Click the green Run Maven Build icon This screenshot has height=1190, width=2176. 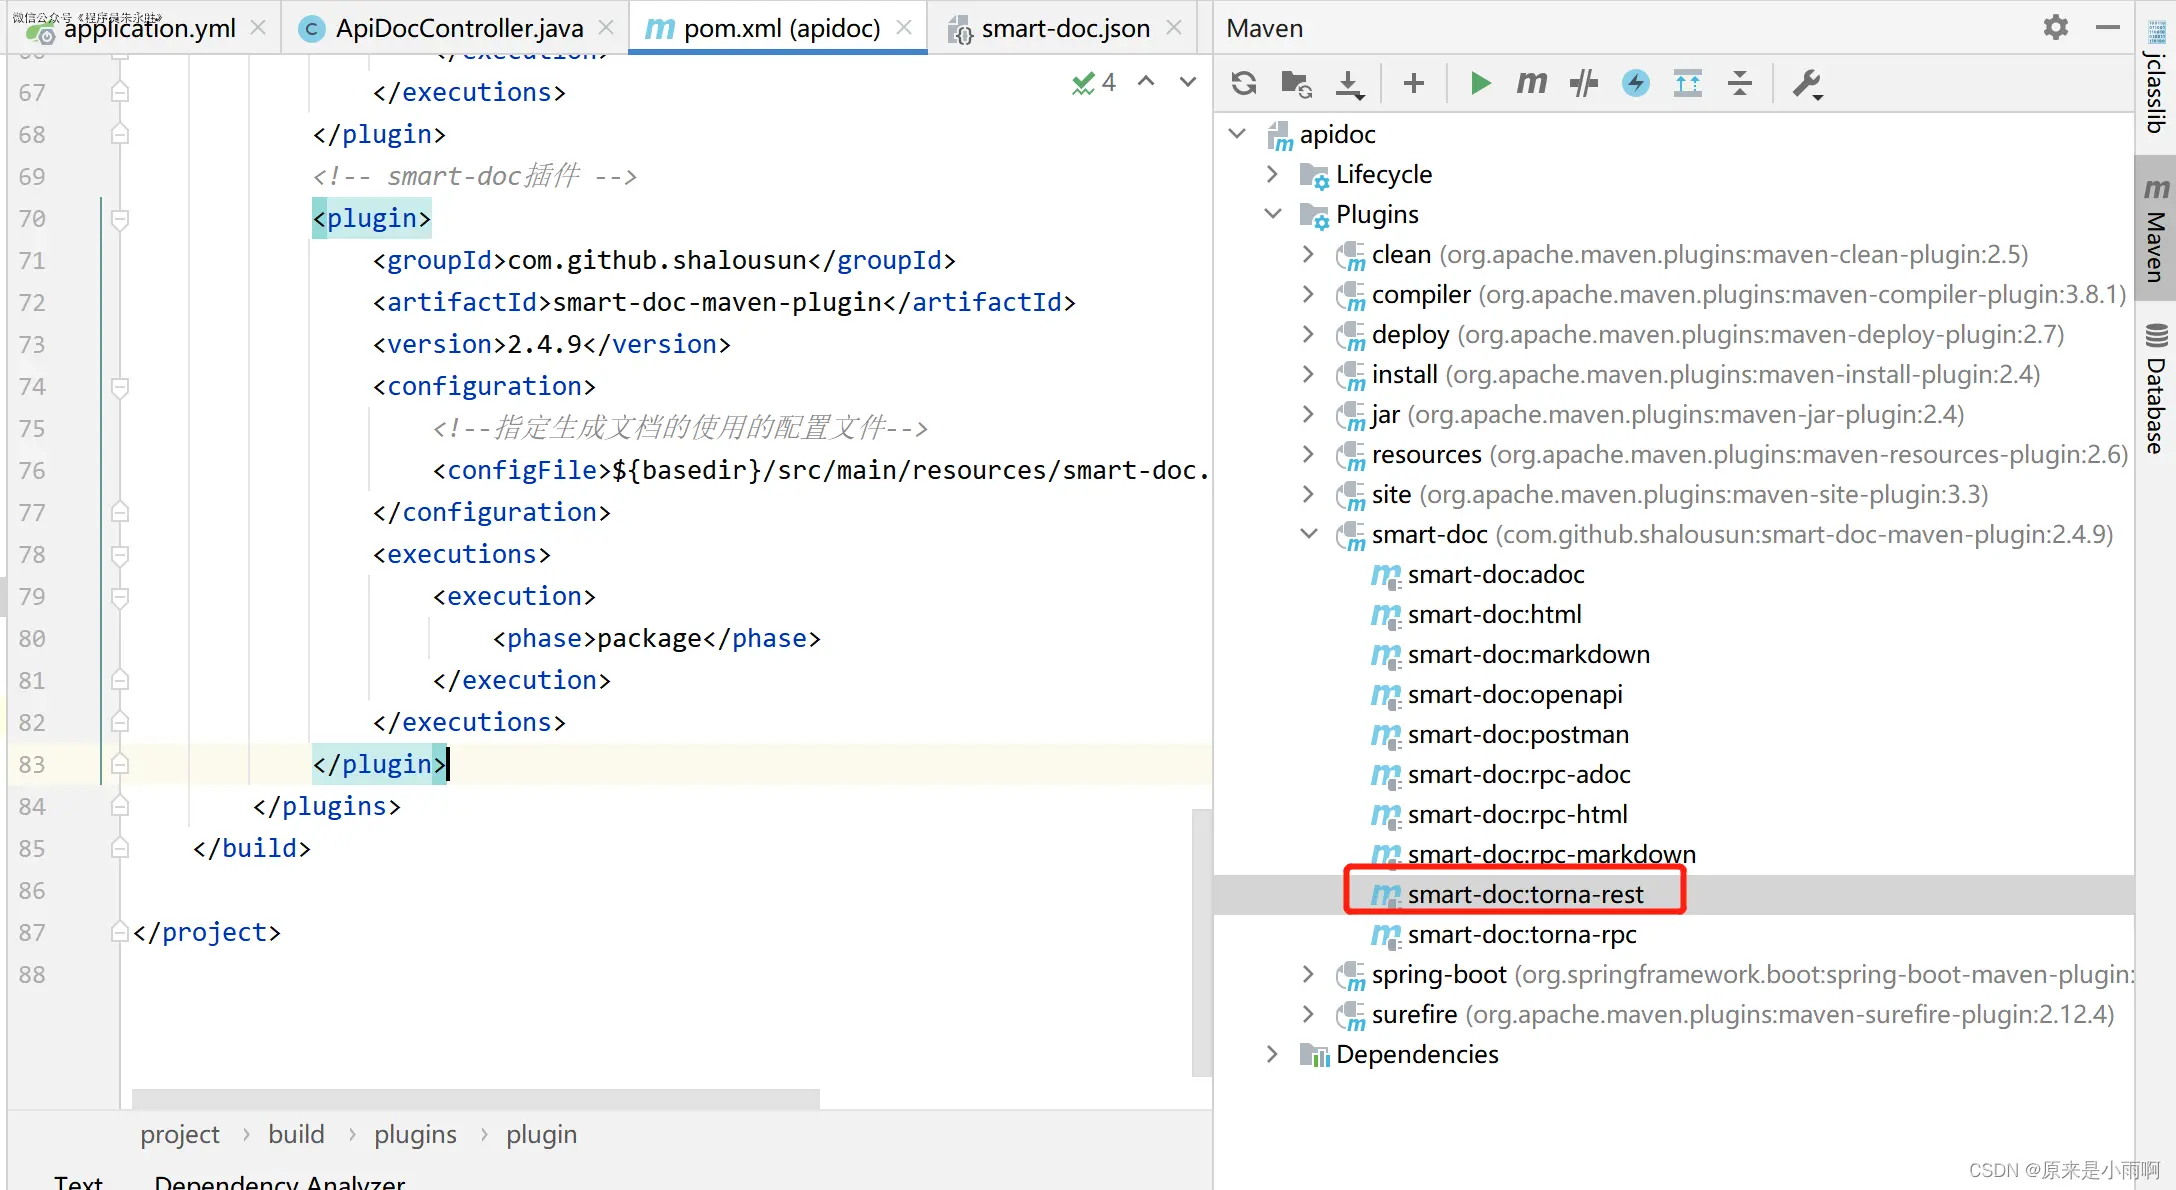point(1480,83)
